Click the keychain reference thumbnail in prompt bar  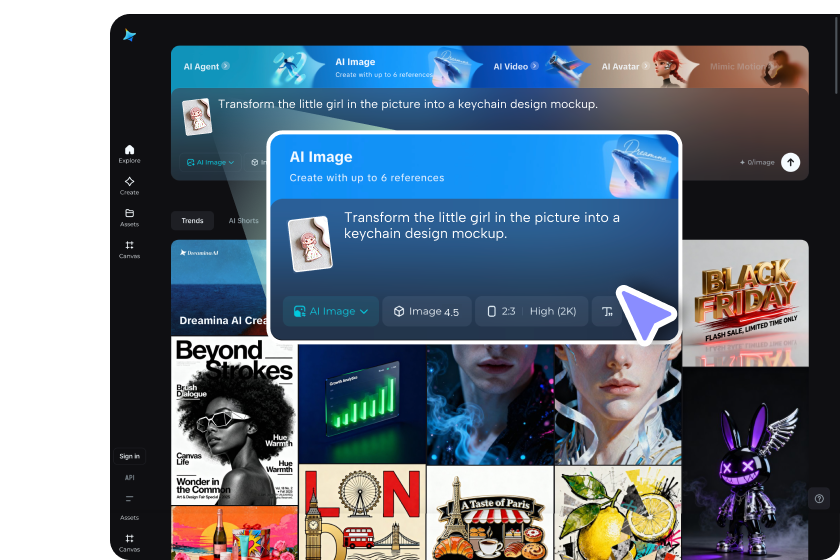coord(197,116)
